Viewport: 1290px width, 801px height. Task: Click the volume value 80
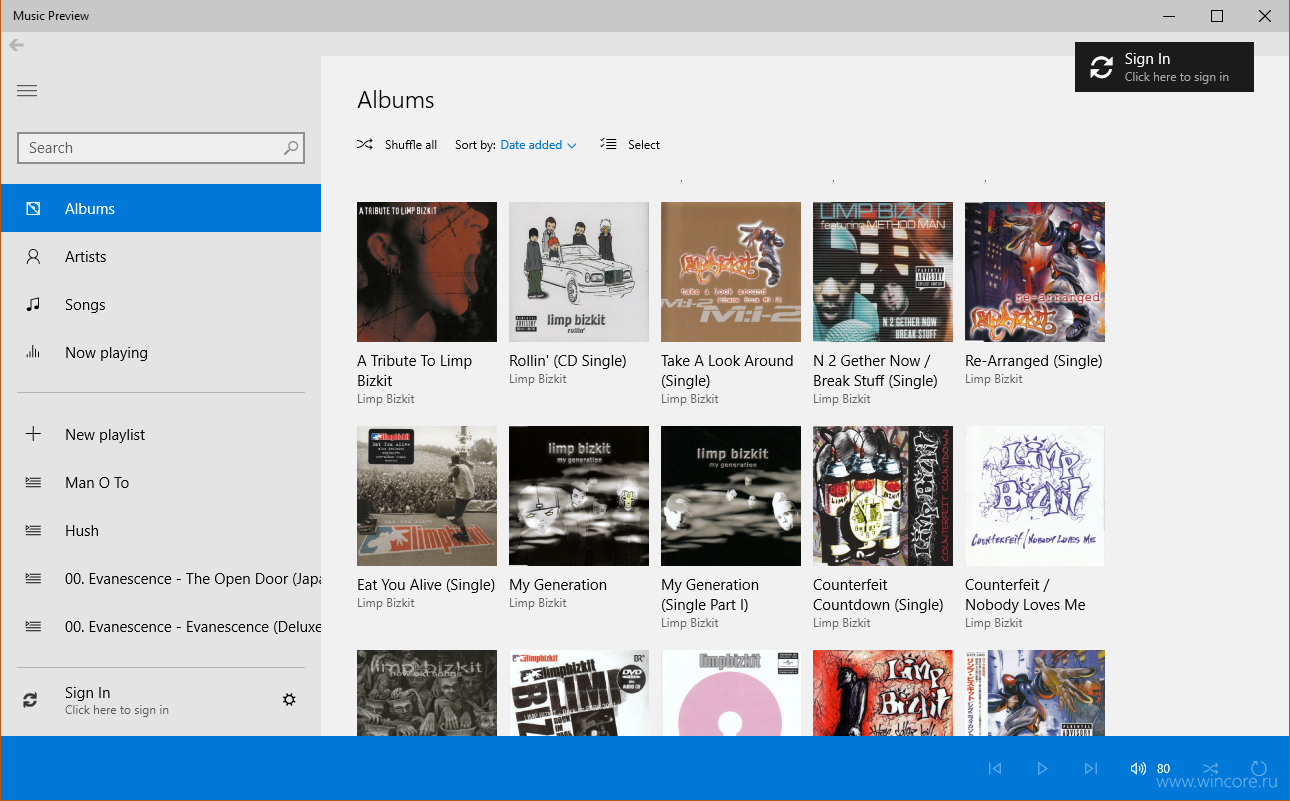1163,769
